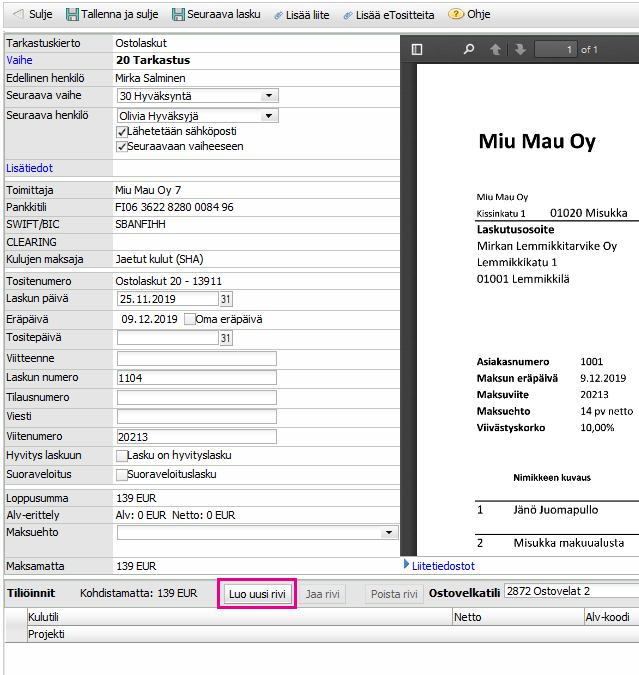
Task: Click the Seuraava lasku save icon
Action: 178,15
